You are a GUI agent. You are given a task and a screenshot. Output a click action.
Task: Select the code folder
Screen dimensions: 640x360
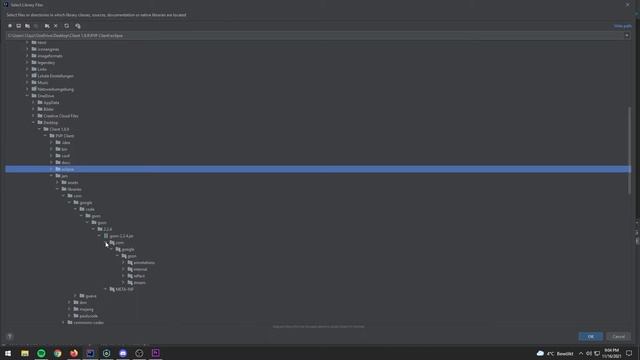pos(90,209)
